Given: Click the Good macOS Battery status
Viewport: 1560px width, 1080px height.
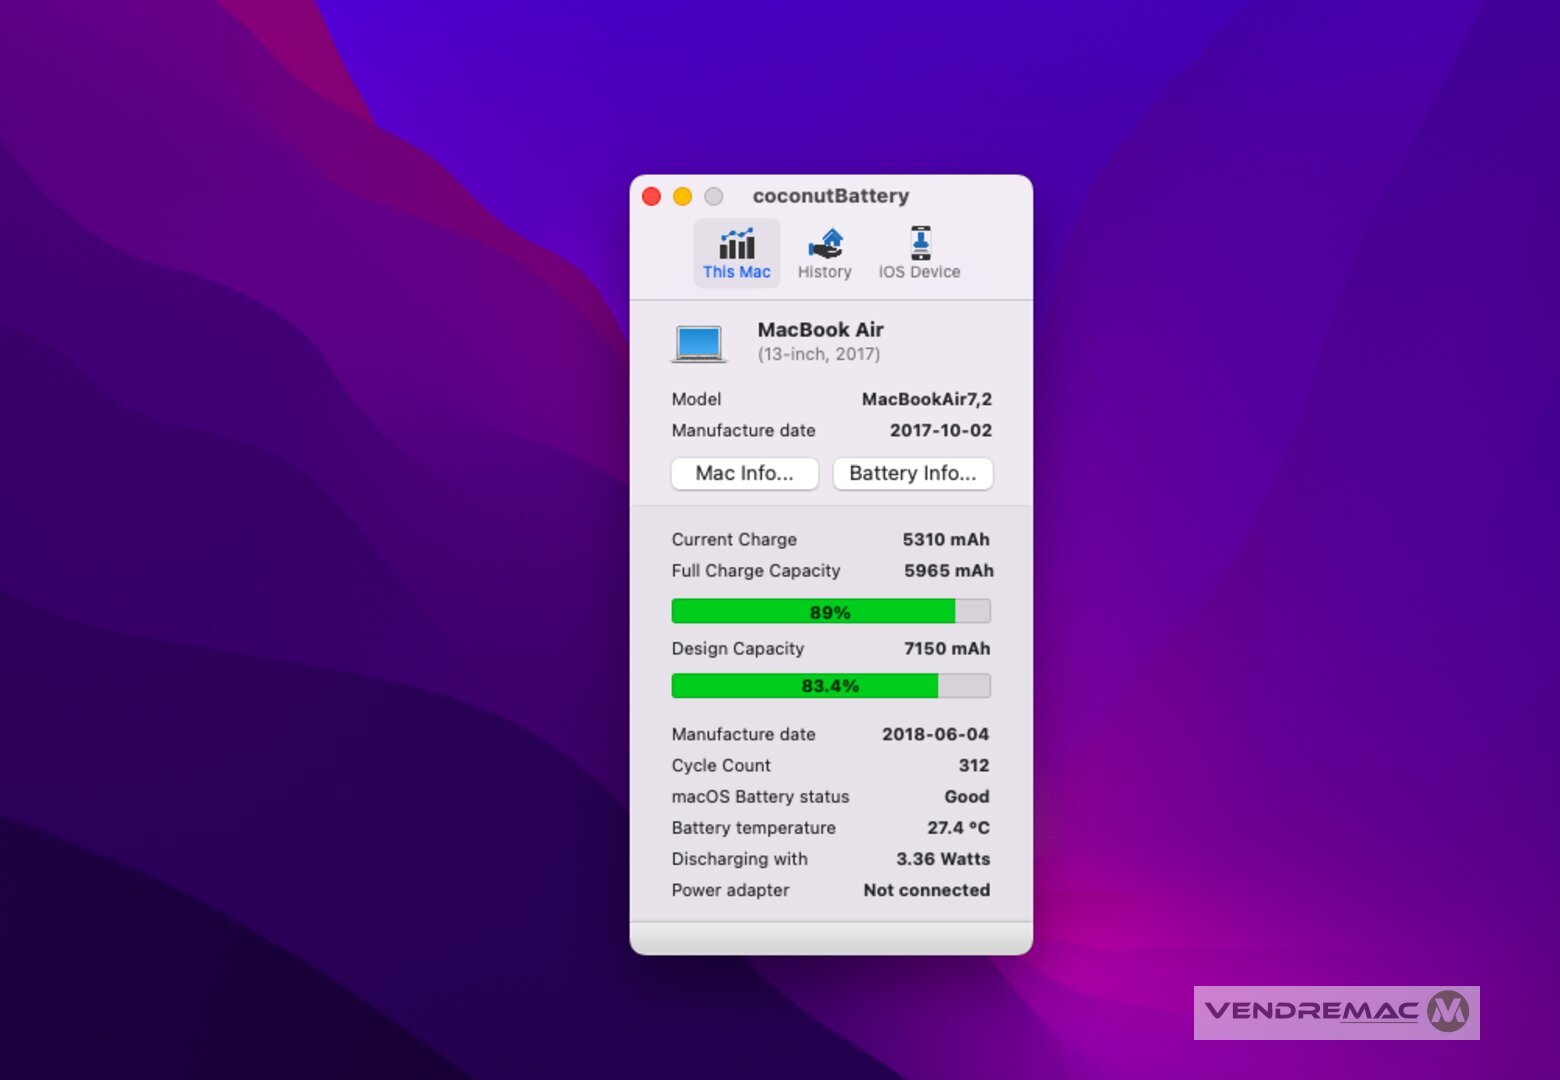Looking at the screenshot, I should (x=966, y=797).
